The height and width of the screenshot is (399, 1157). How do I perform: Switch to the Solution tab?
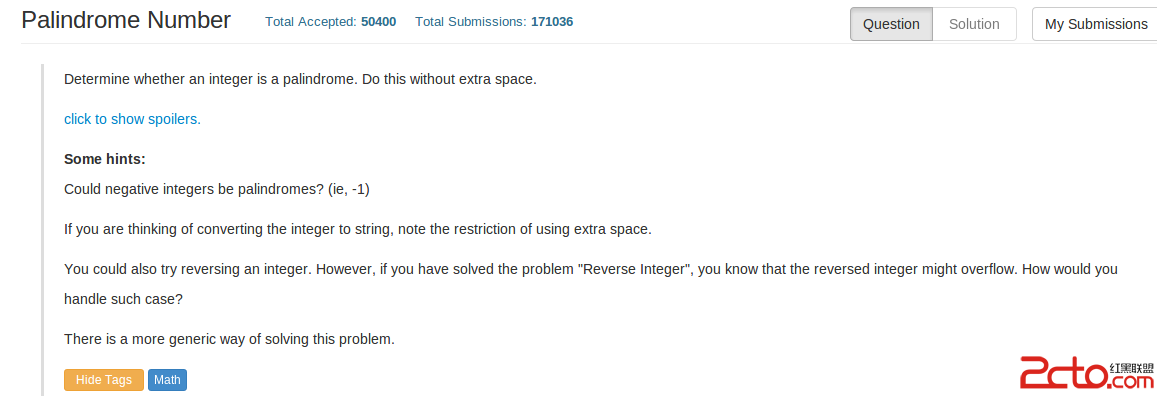click(x=974, y=24)
